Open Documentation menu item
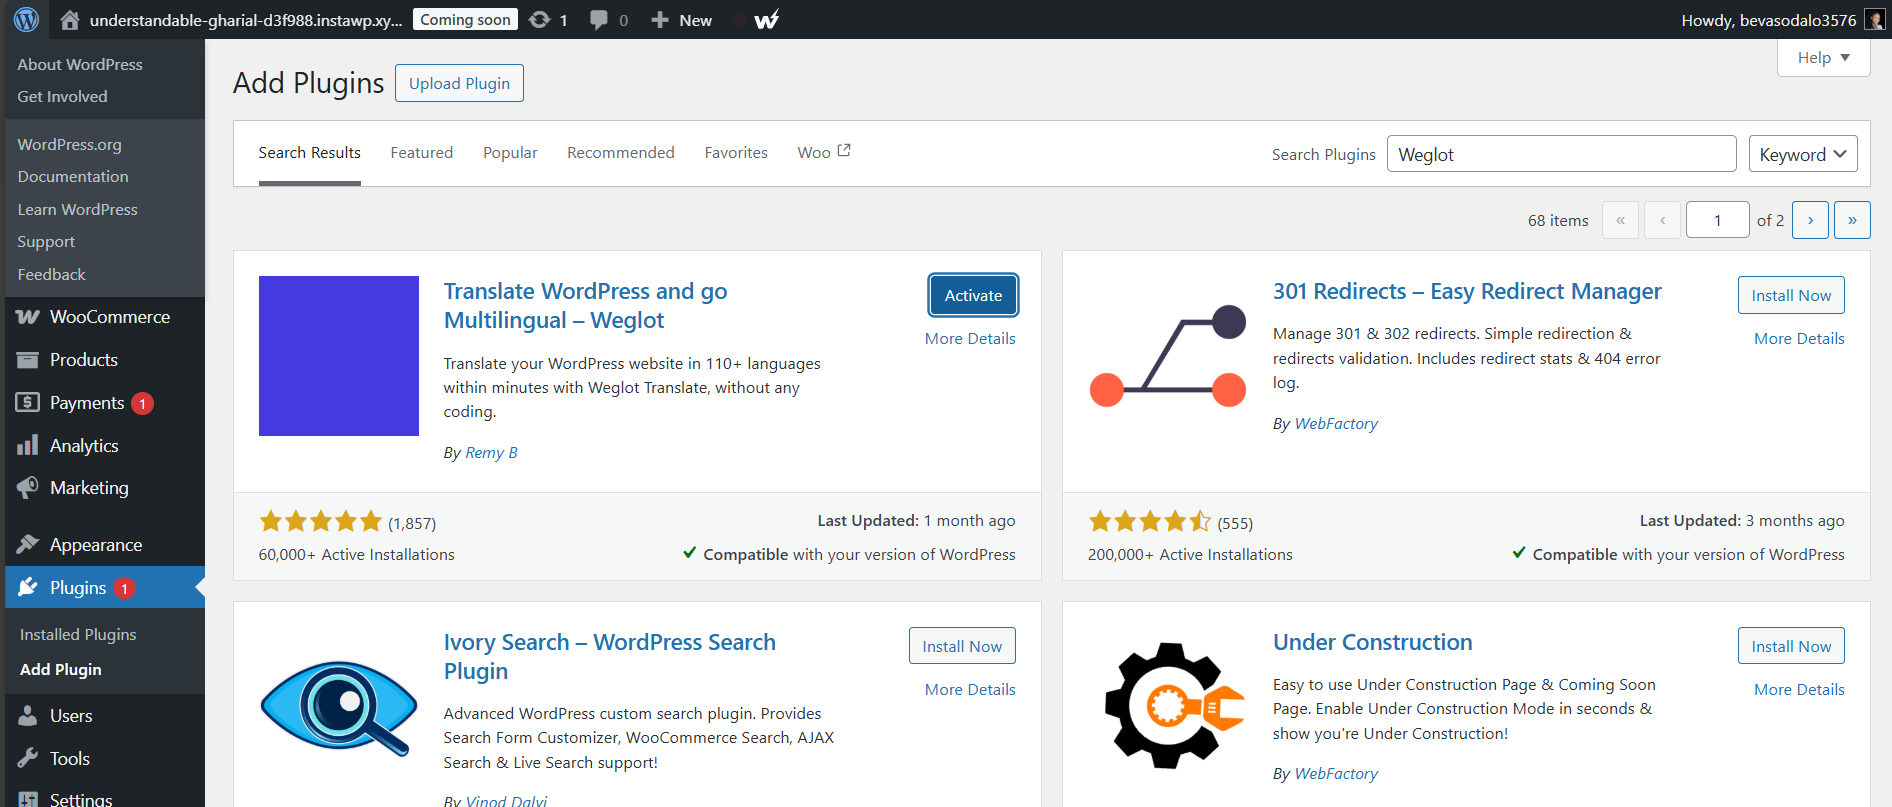 coord(73,177)
